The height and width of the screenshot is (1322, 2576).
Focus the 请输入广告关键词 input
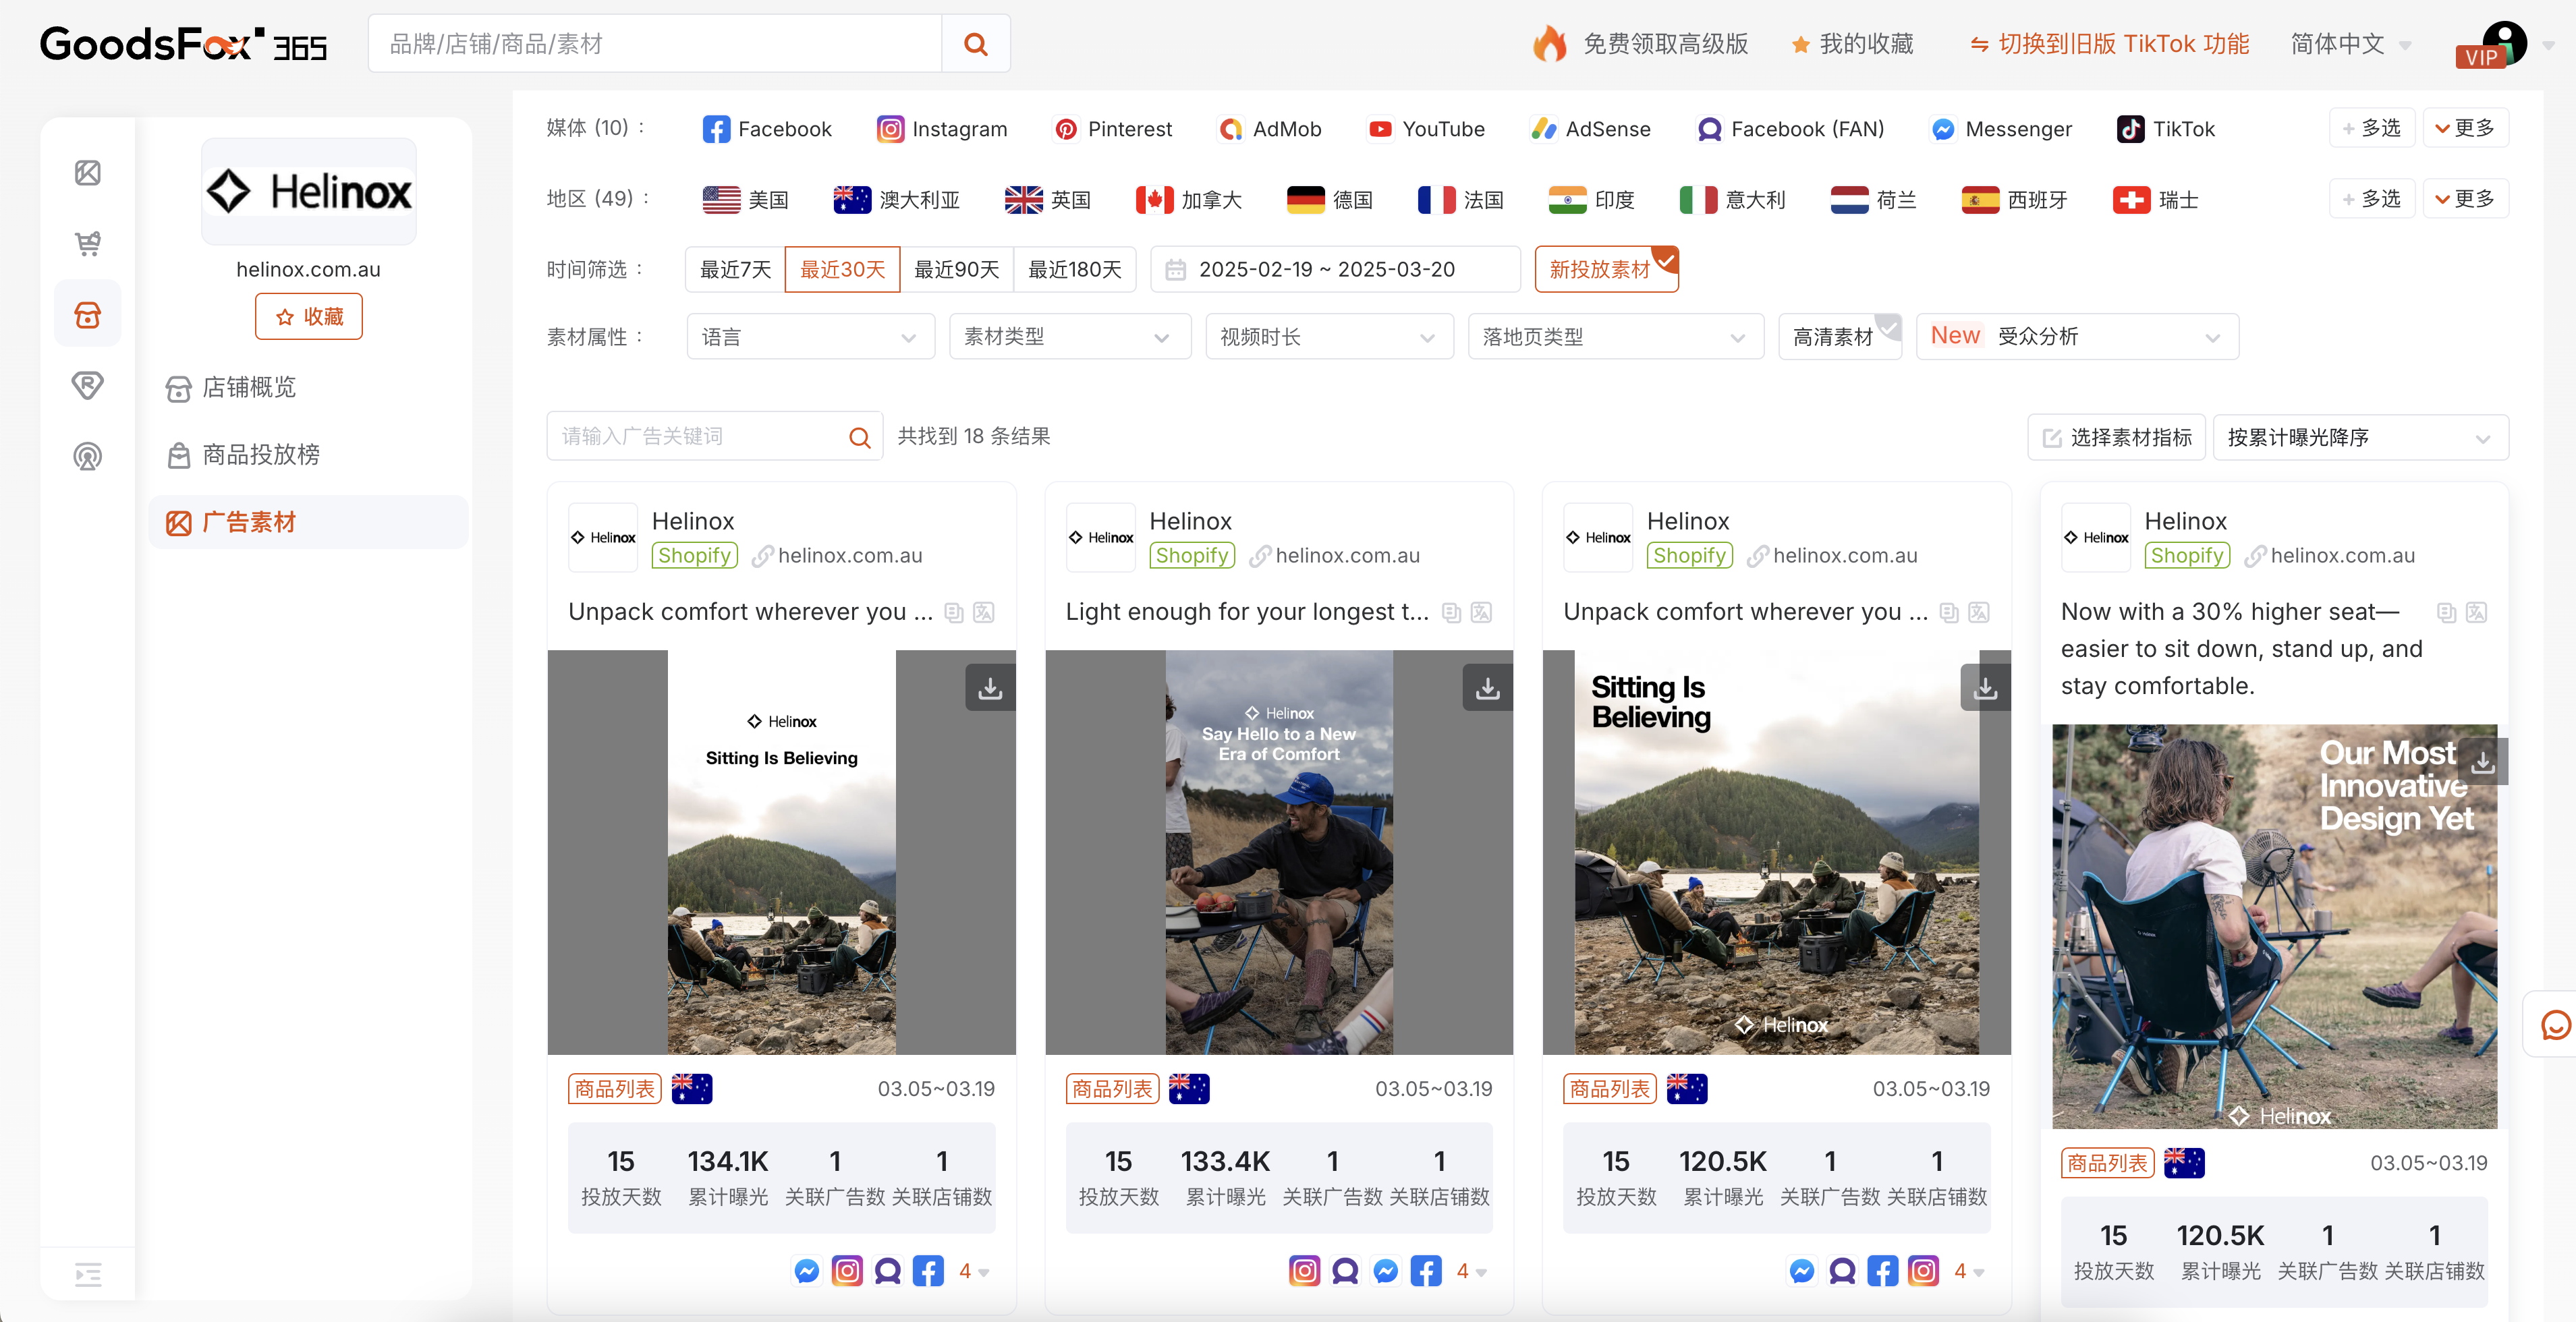tap(700, 437)
